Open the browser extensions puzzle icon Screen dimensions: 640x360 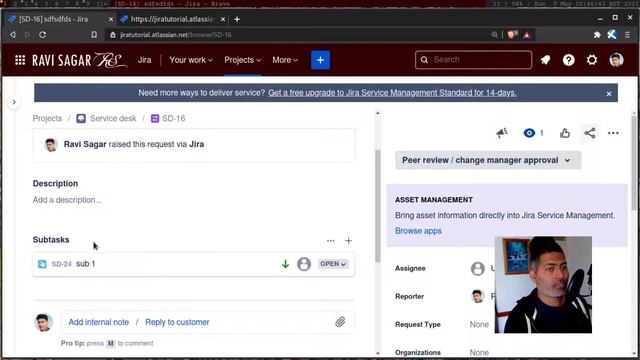click(x=597, y=35)
